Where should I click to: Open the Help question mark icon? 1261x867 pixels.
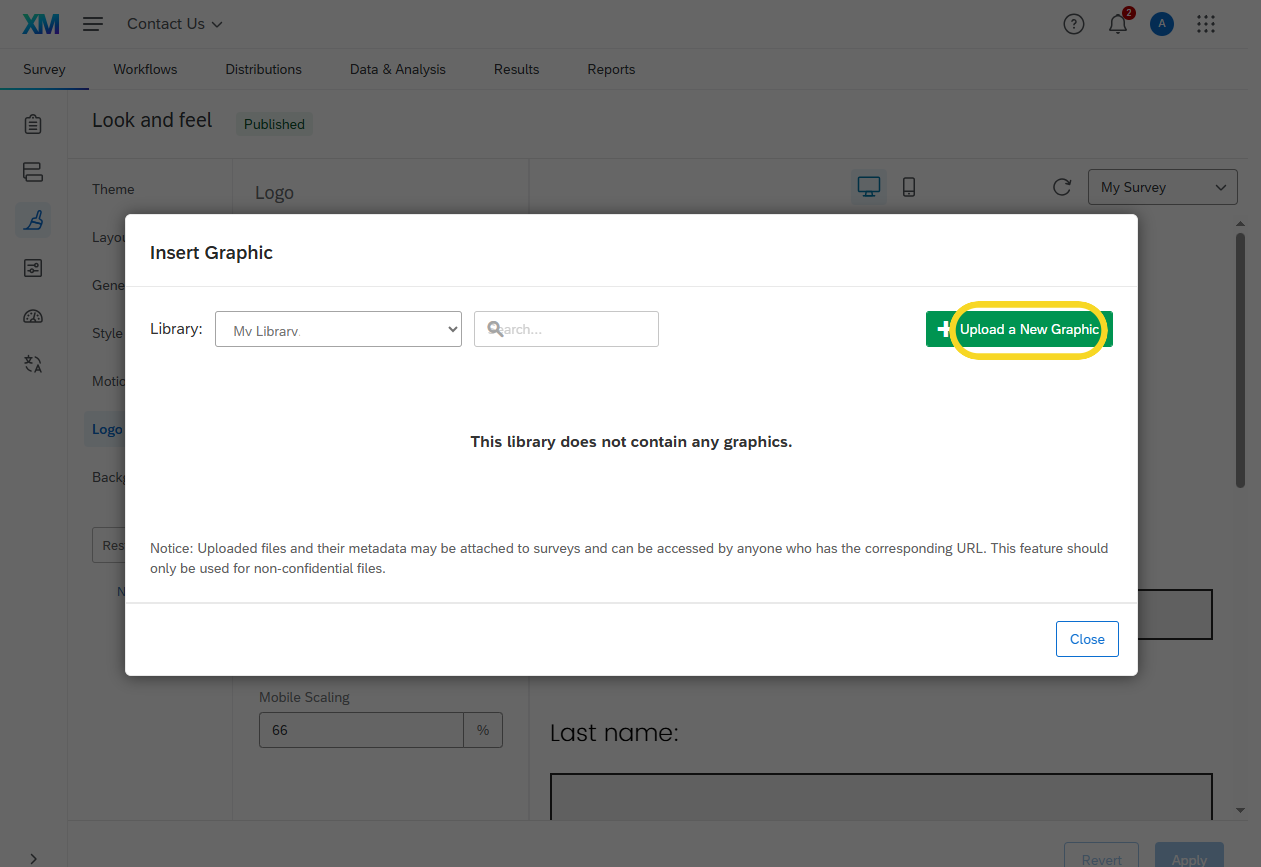(x=1073, y=24)
